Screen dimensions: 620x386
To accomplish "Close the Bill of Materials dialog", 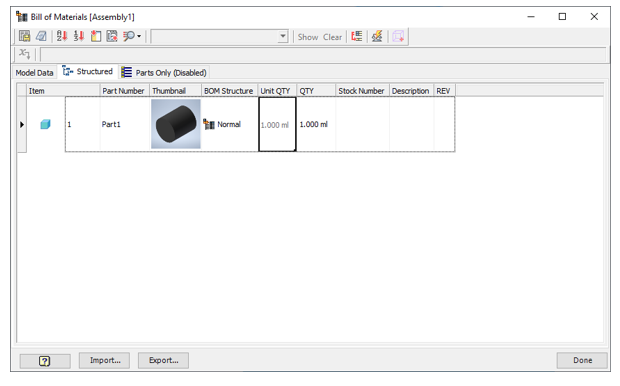I will click(x=594, y=17).
